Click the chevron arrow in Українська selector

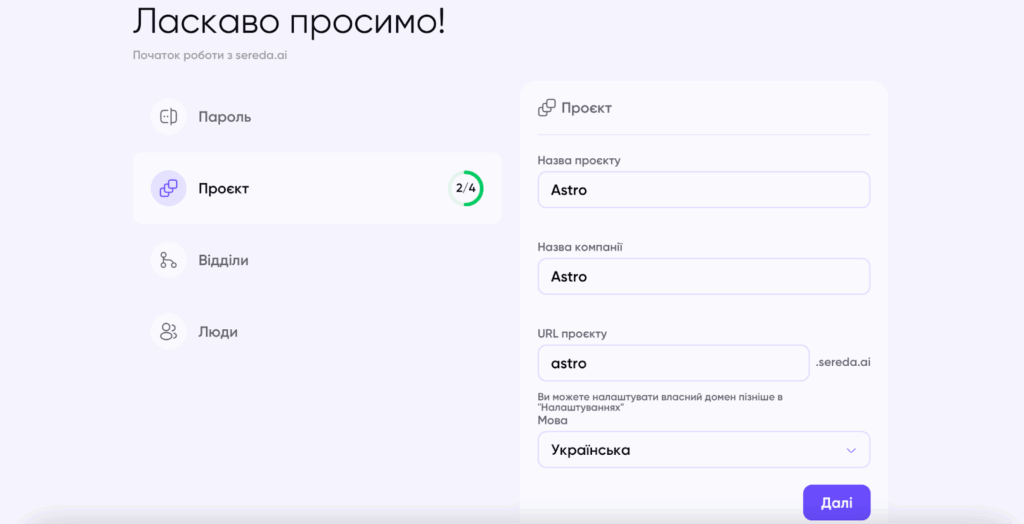coord(850,450)
